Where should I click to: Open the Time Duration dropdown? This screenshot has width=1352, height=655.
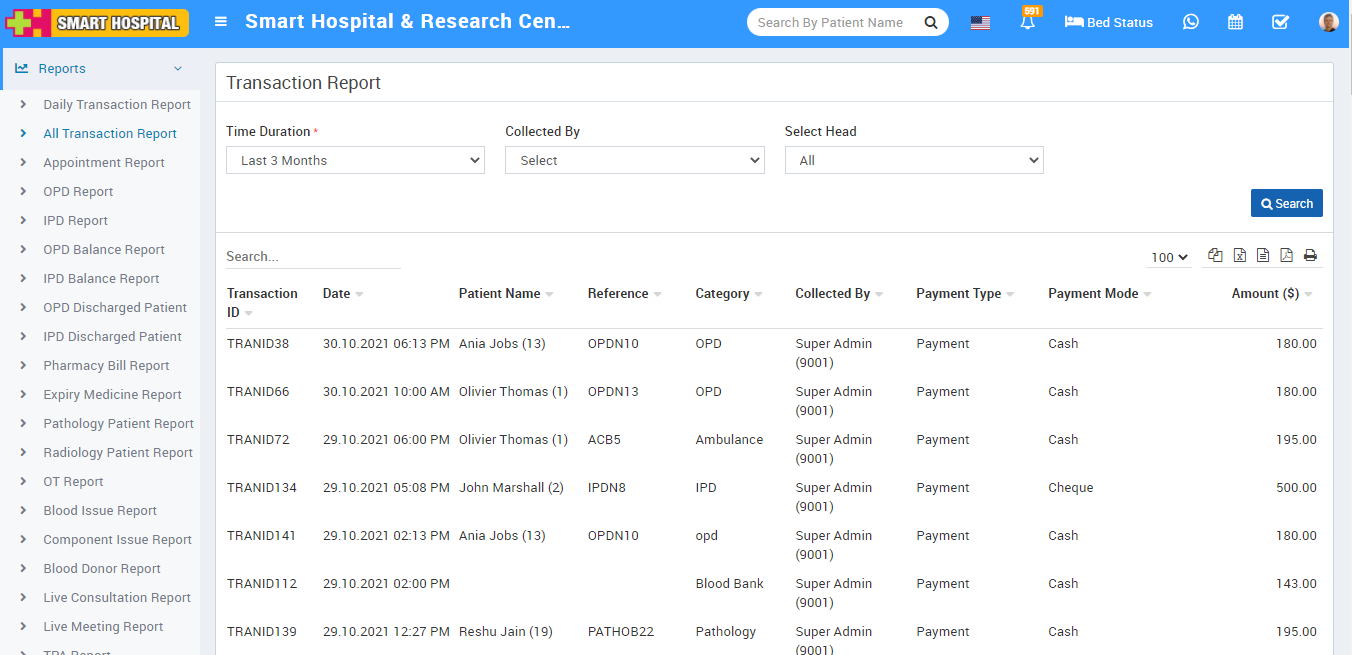tap(355, 159)
